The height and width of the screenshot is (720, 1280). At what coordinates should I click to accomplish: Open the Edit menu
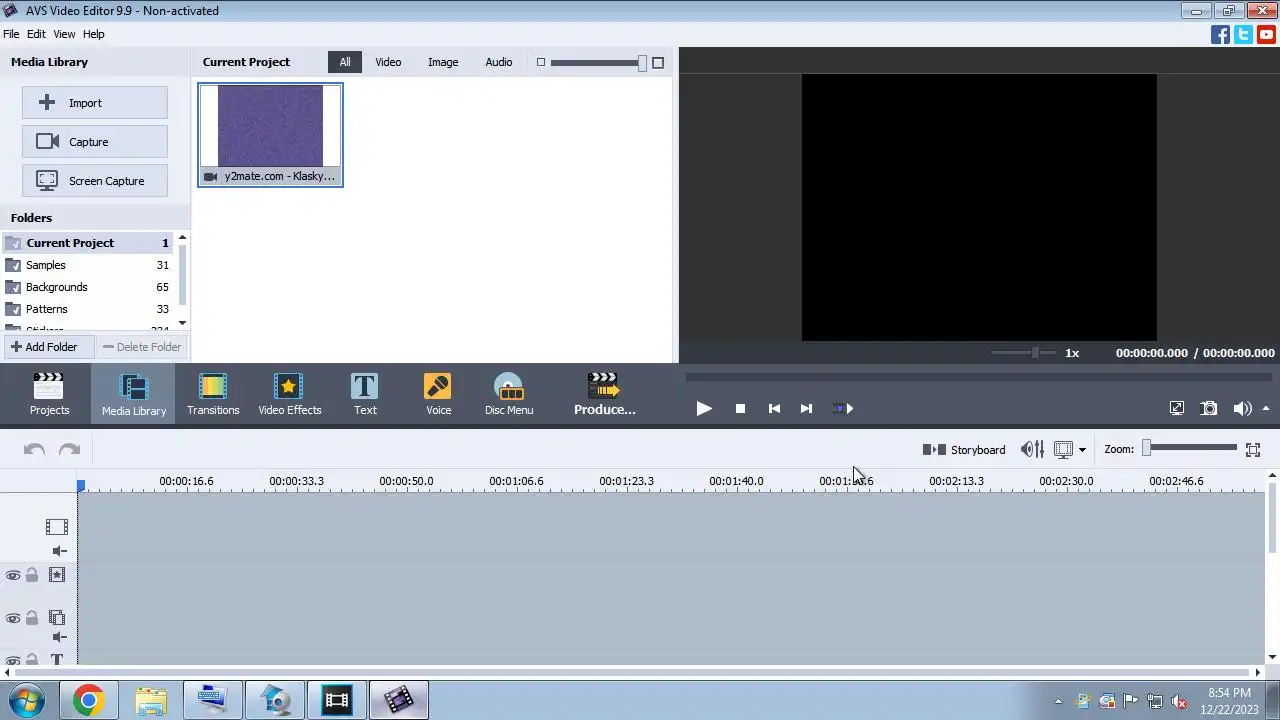point(36,34)
